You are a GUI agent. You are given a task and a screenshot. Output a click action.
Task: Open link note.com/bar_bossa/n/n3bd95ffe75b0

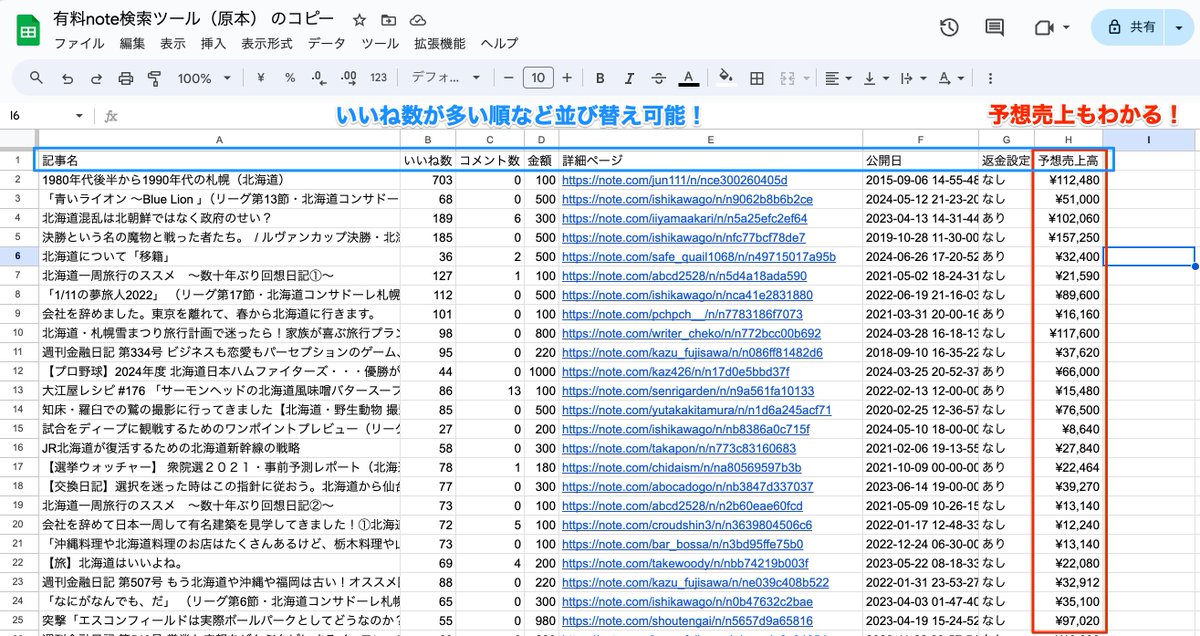pyautogui.click(x=682, y=543)
